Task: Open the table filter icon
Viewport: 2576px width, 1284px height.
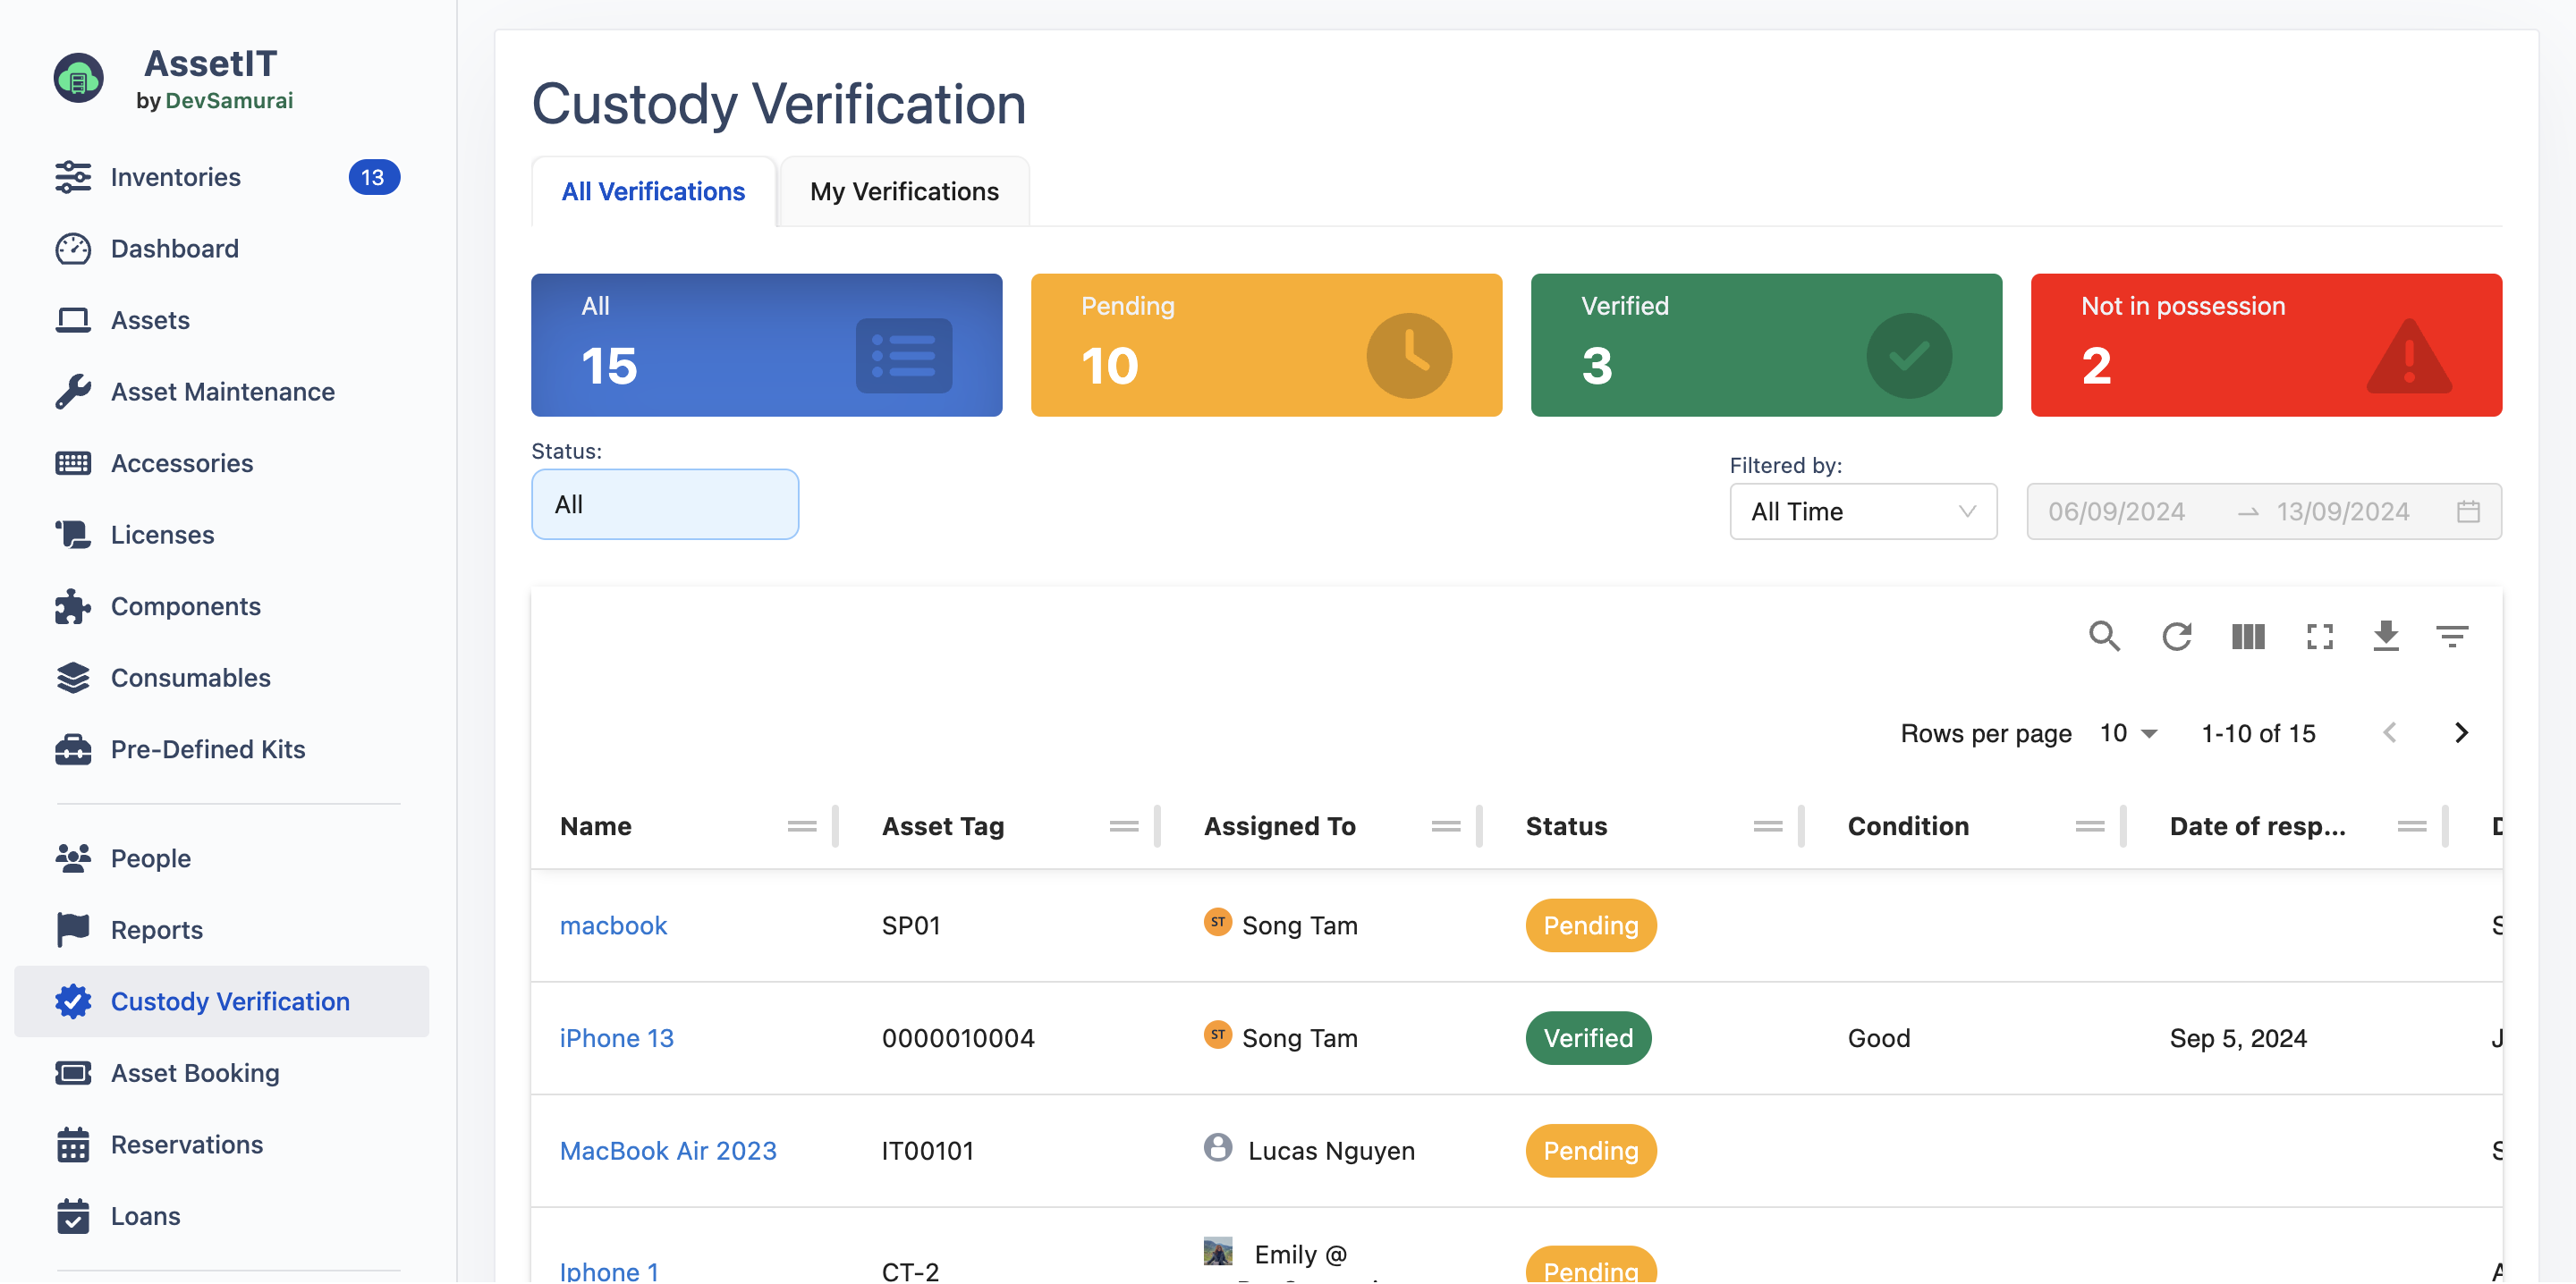Action: pyautogui.click(x=2451, y=636)
